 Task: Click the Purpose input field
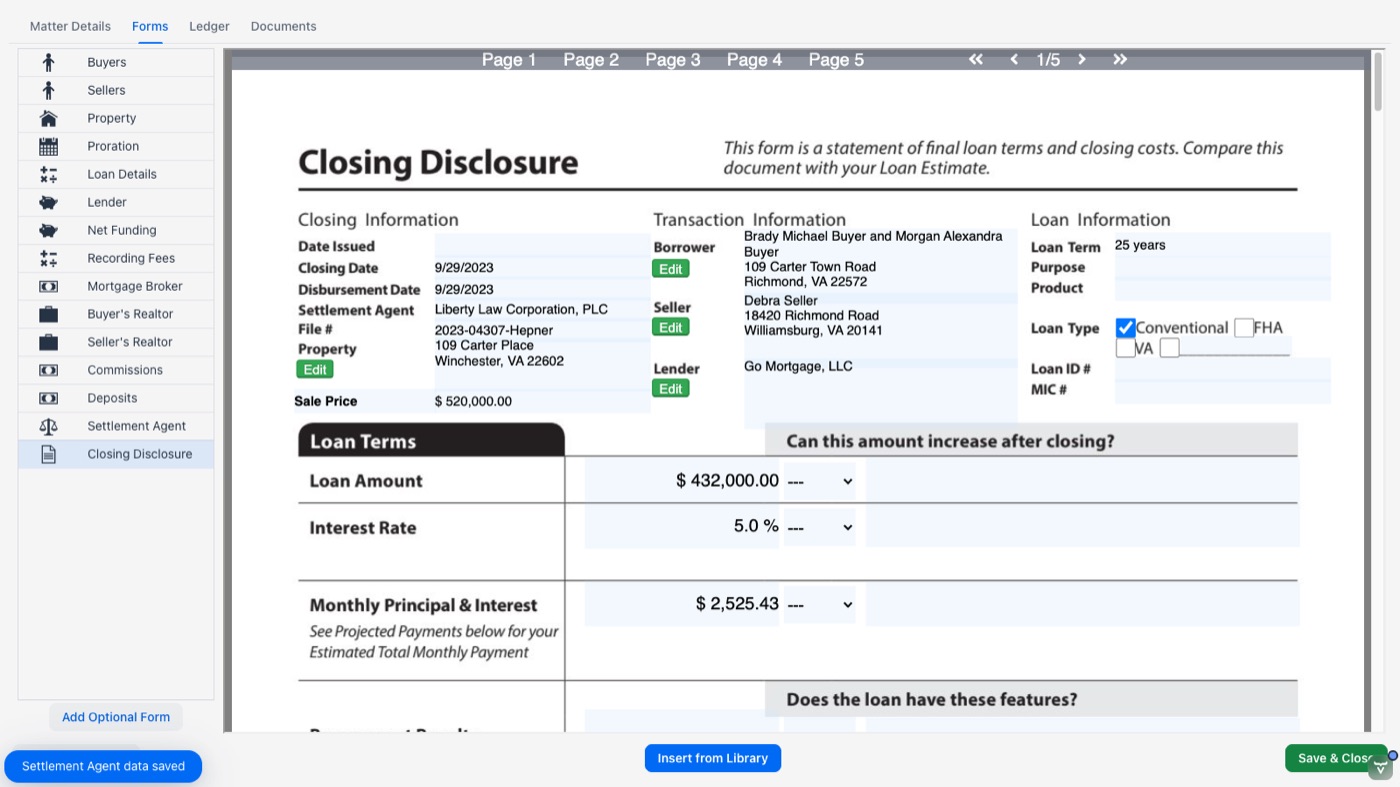(x=1222, y=267)
